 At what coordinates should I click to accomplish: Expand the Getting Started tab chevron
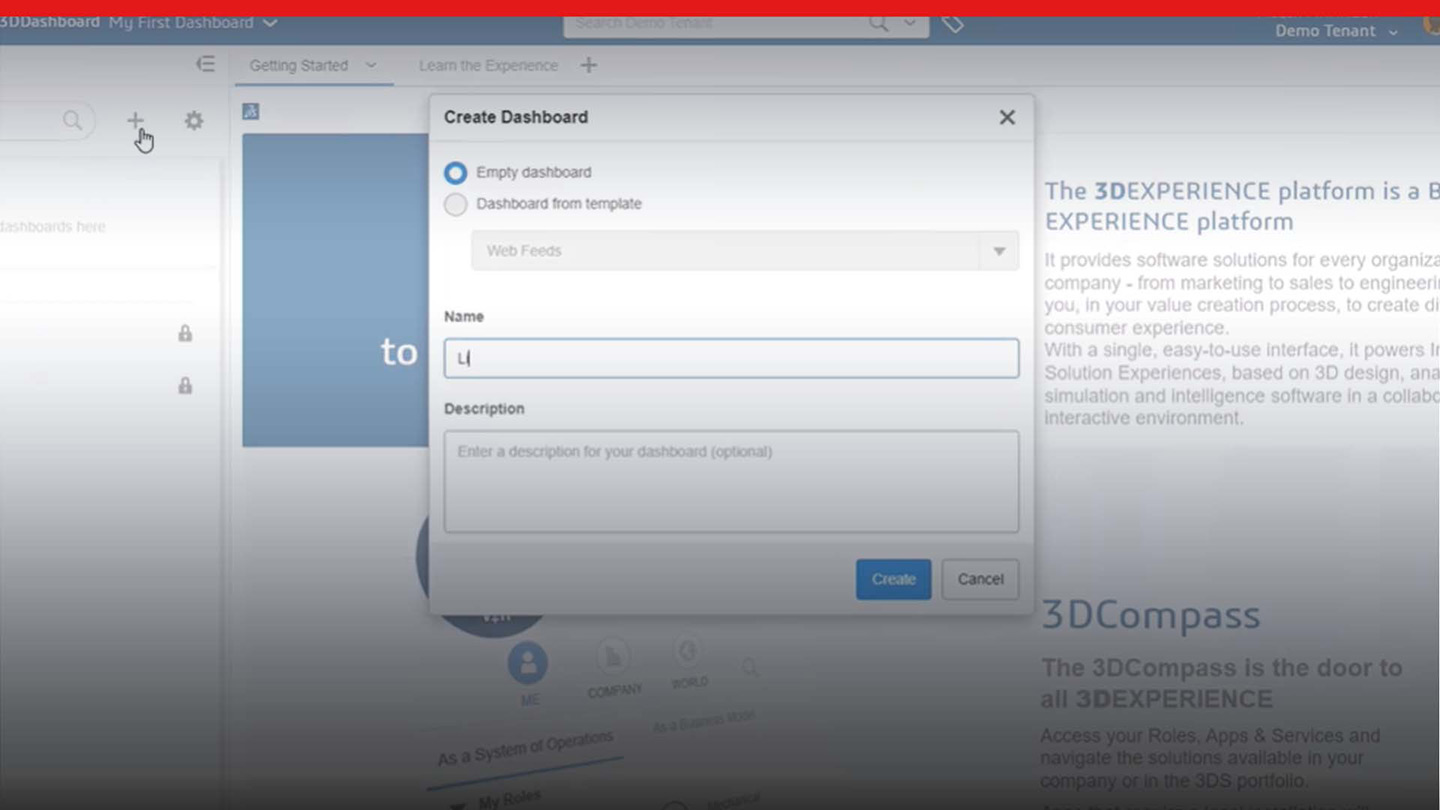point(371,65)
